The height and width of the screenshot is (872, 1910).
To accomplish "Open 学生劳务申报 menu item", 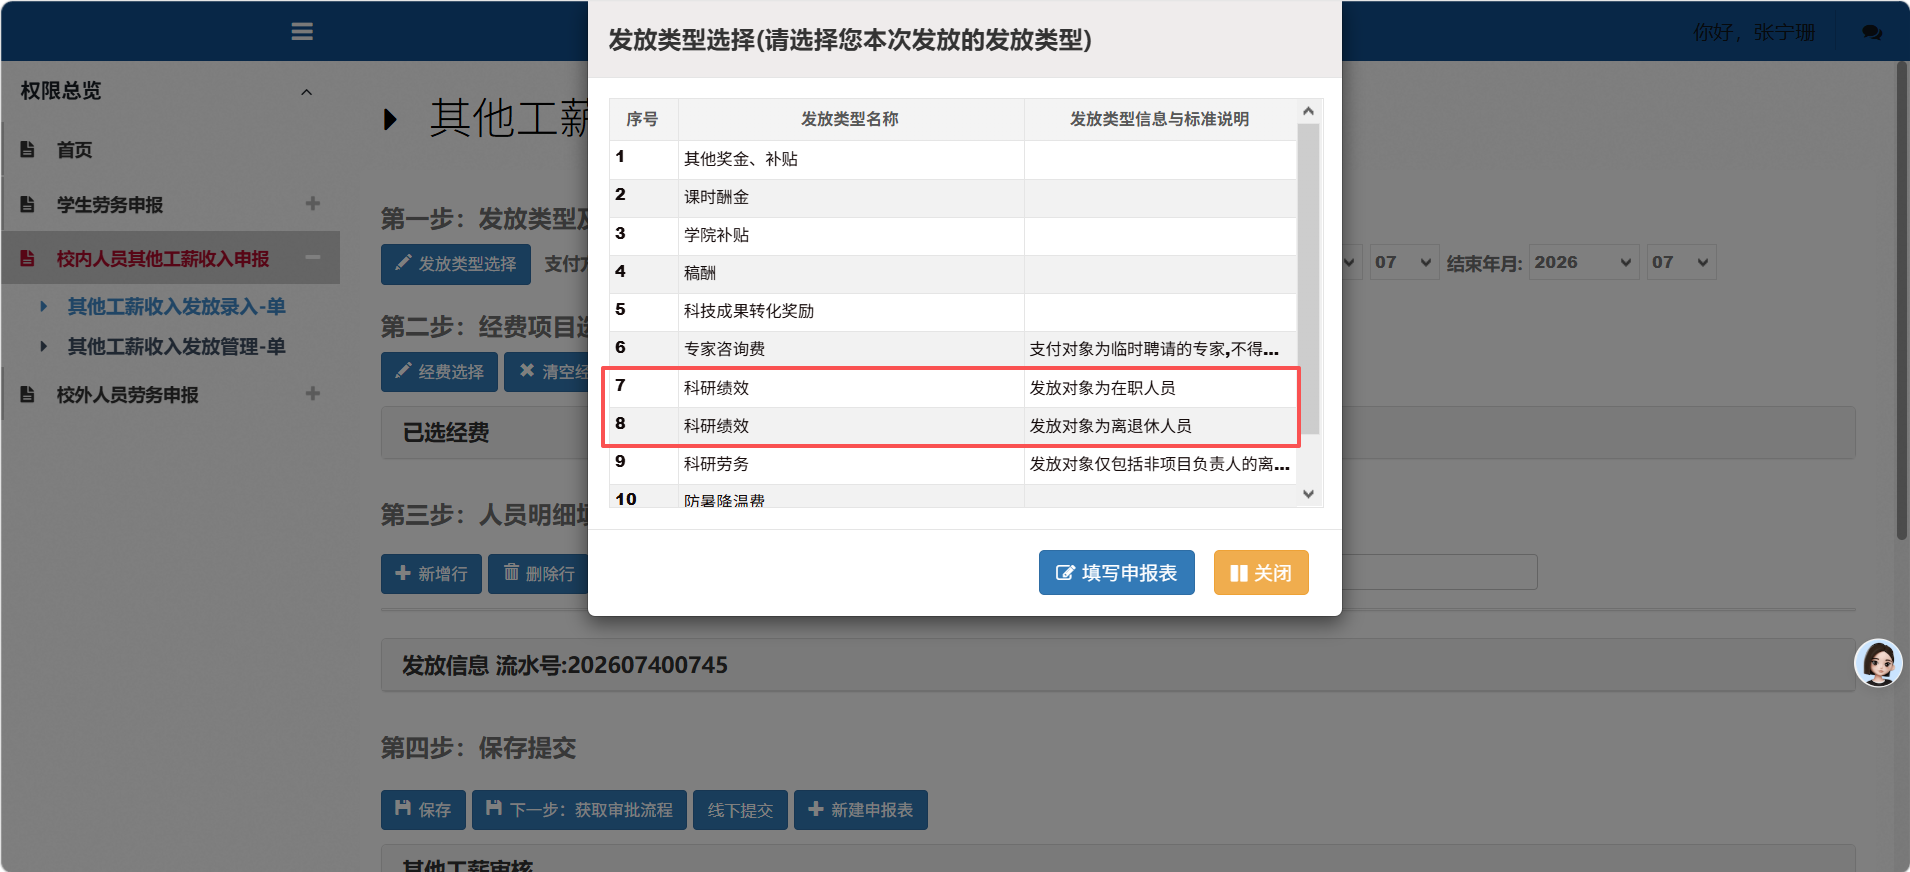I will pos(110,205).
